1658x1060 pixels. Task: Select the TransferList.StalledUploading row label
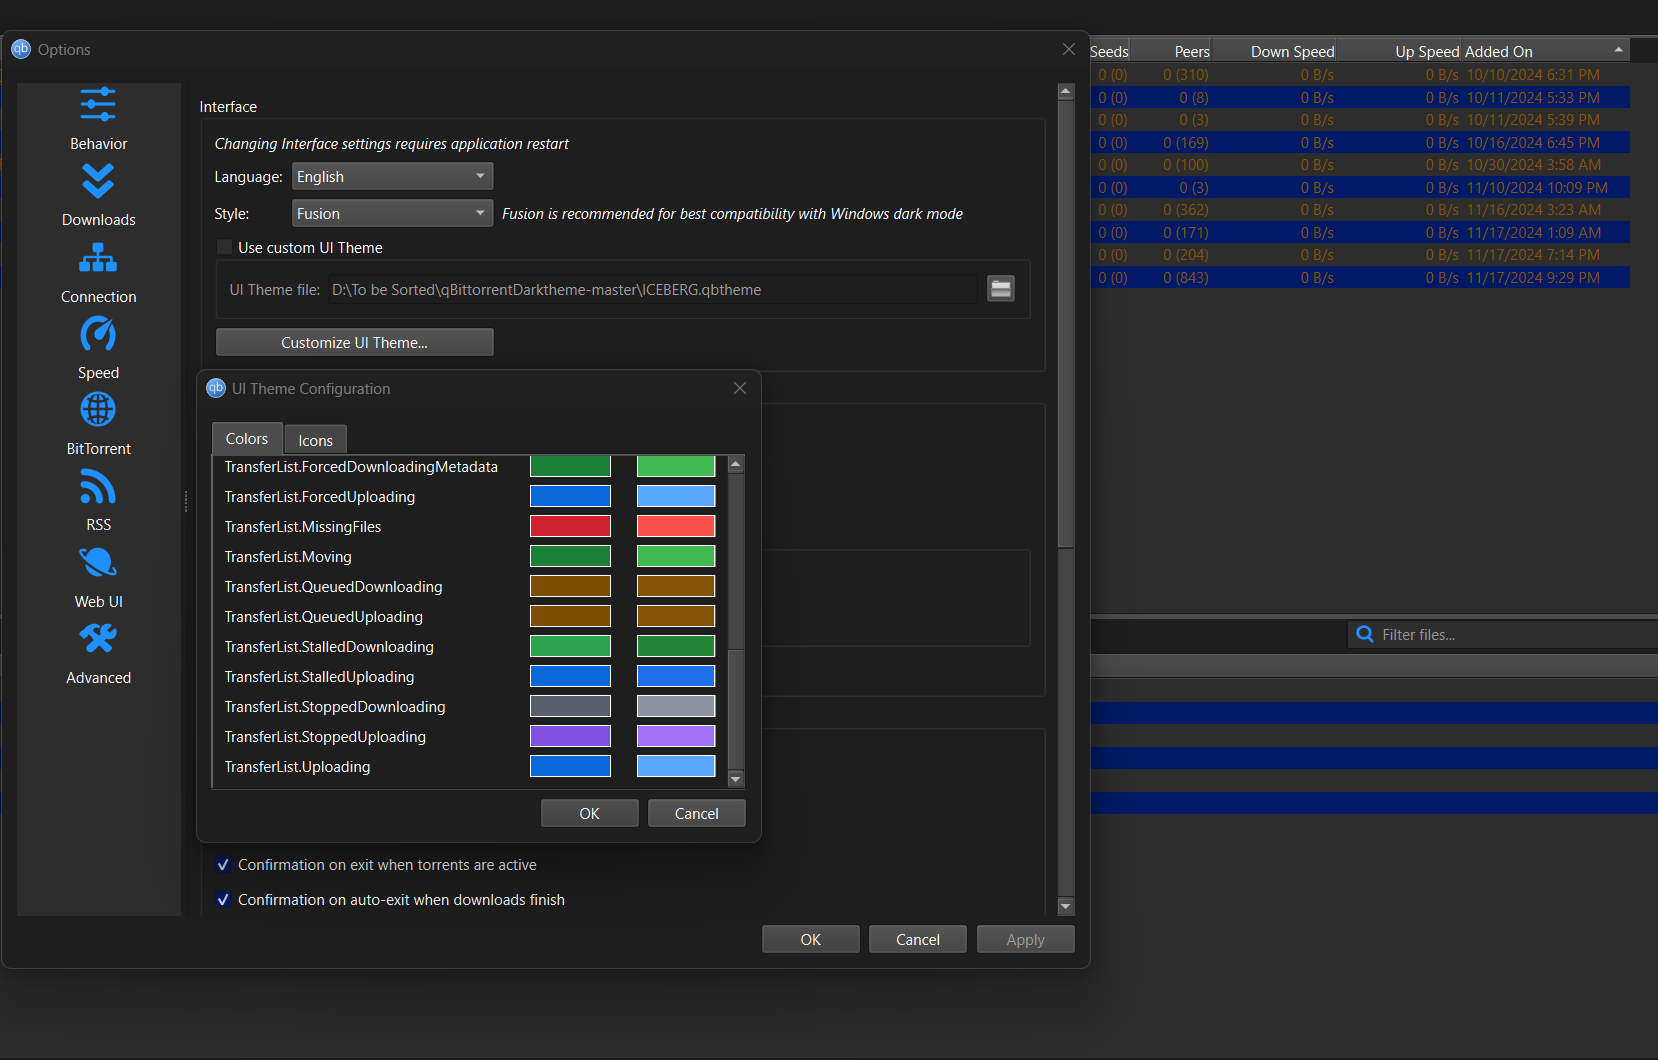(319, 676)
